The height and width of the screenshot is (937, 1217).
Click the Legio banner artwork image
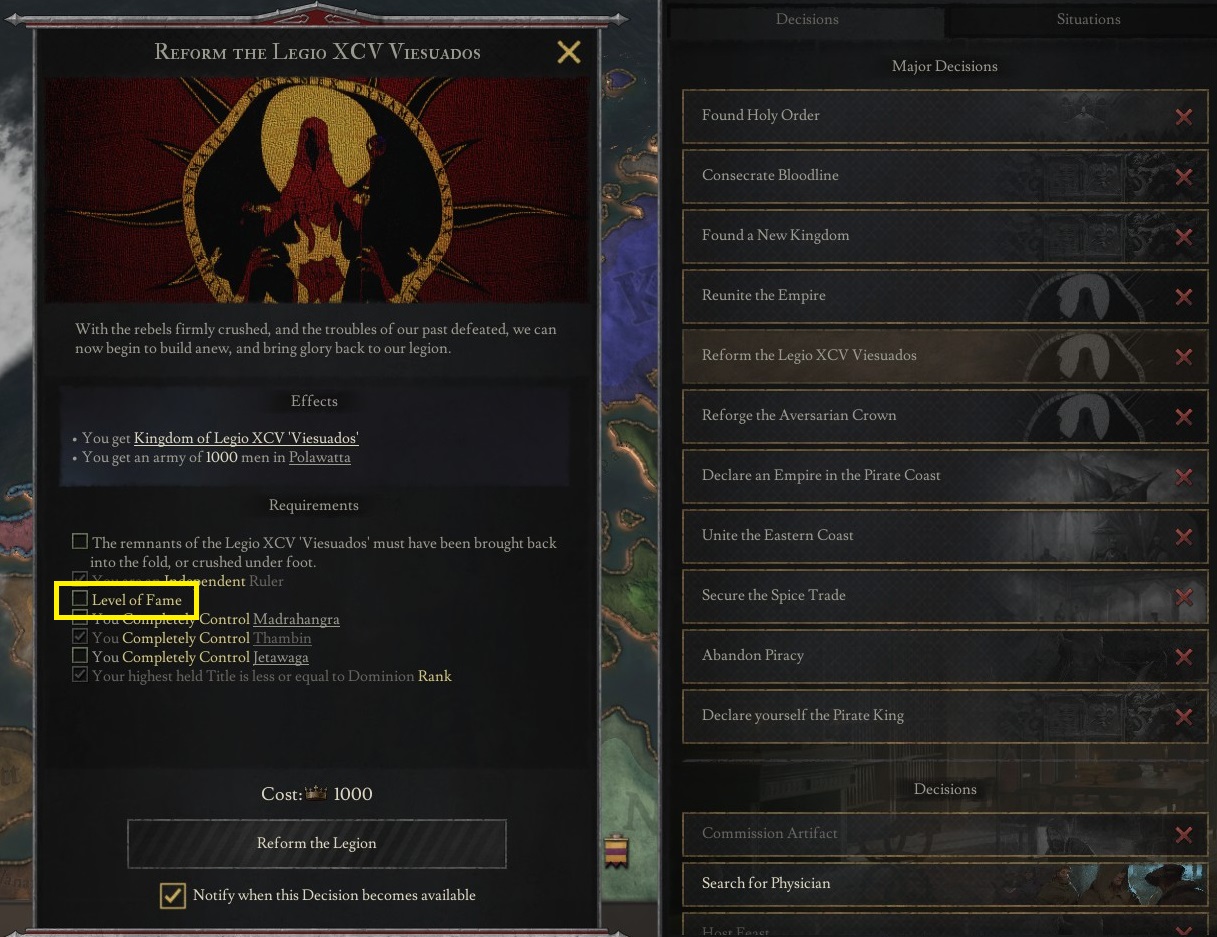pyautogui.click(x=317, y=190)
